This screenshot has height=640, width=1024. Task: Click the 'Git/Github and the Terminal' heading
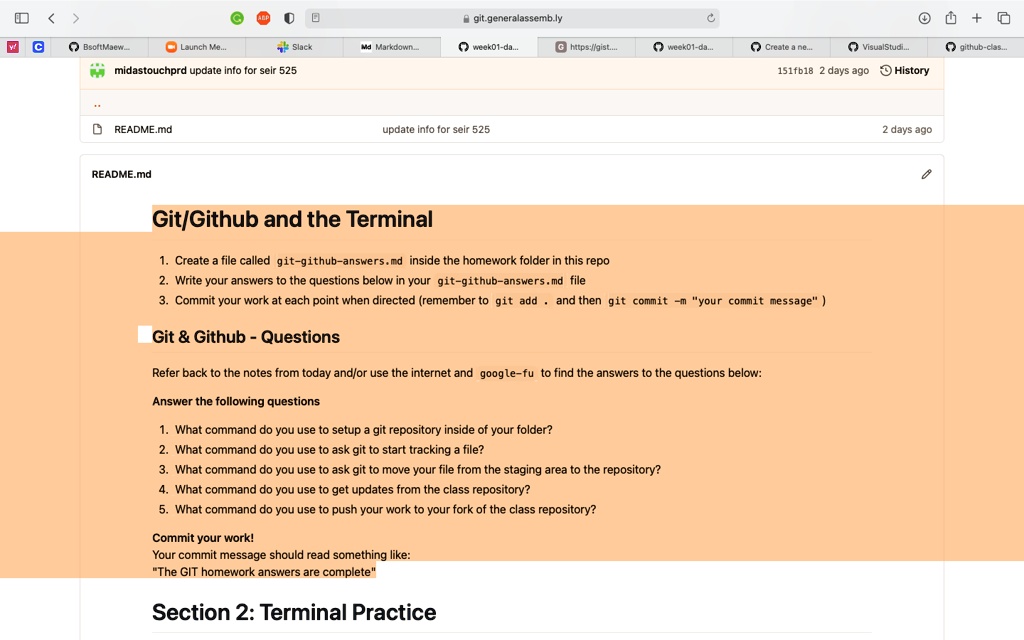293,219
